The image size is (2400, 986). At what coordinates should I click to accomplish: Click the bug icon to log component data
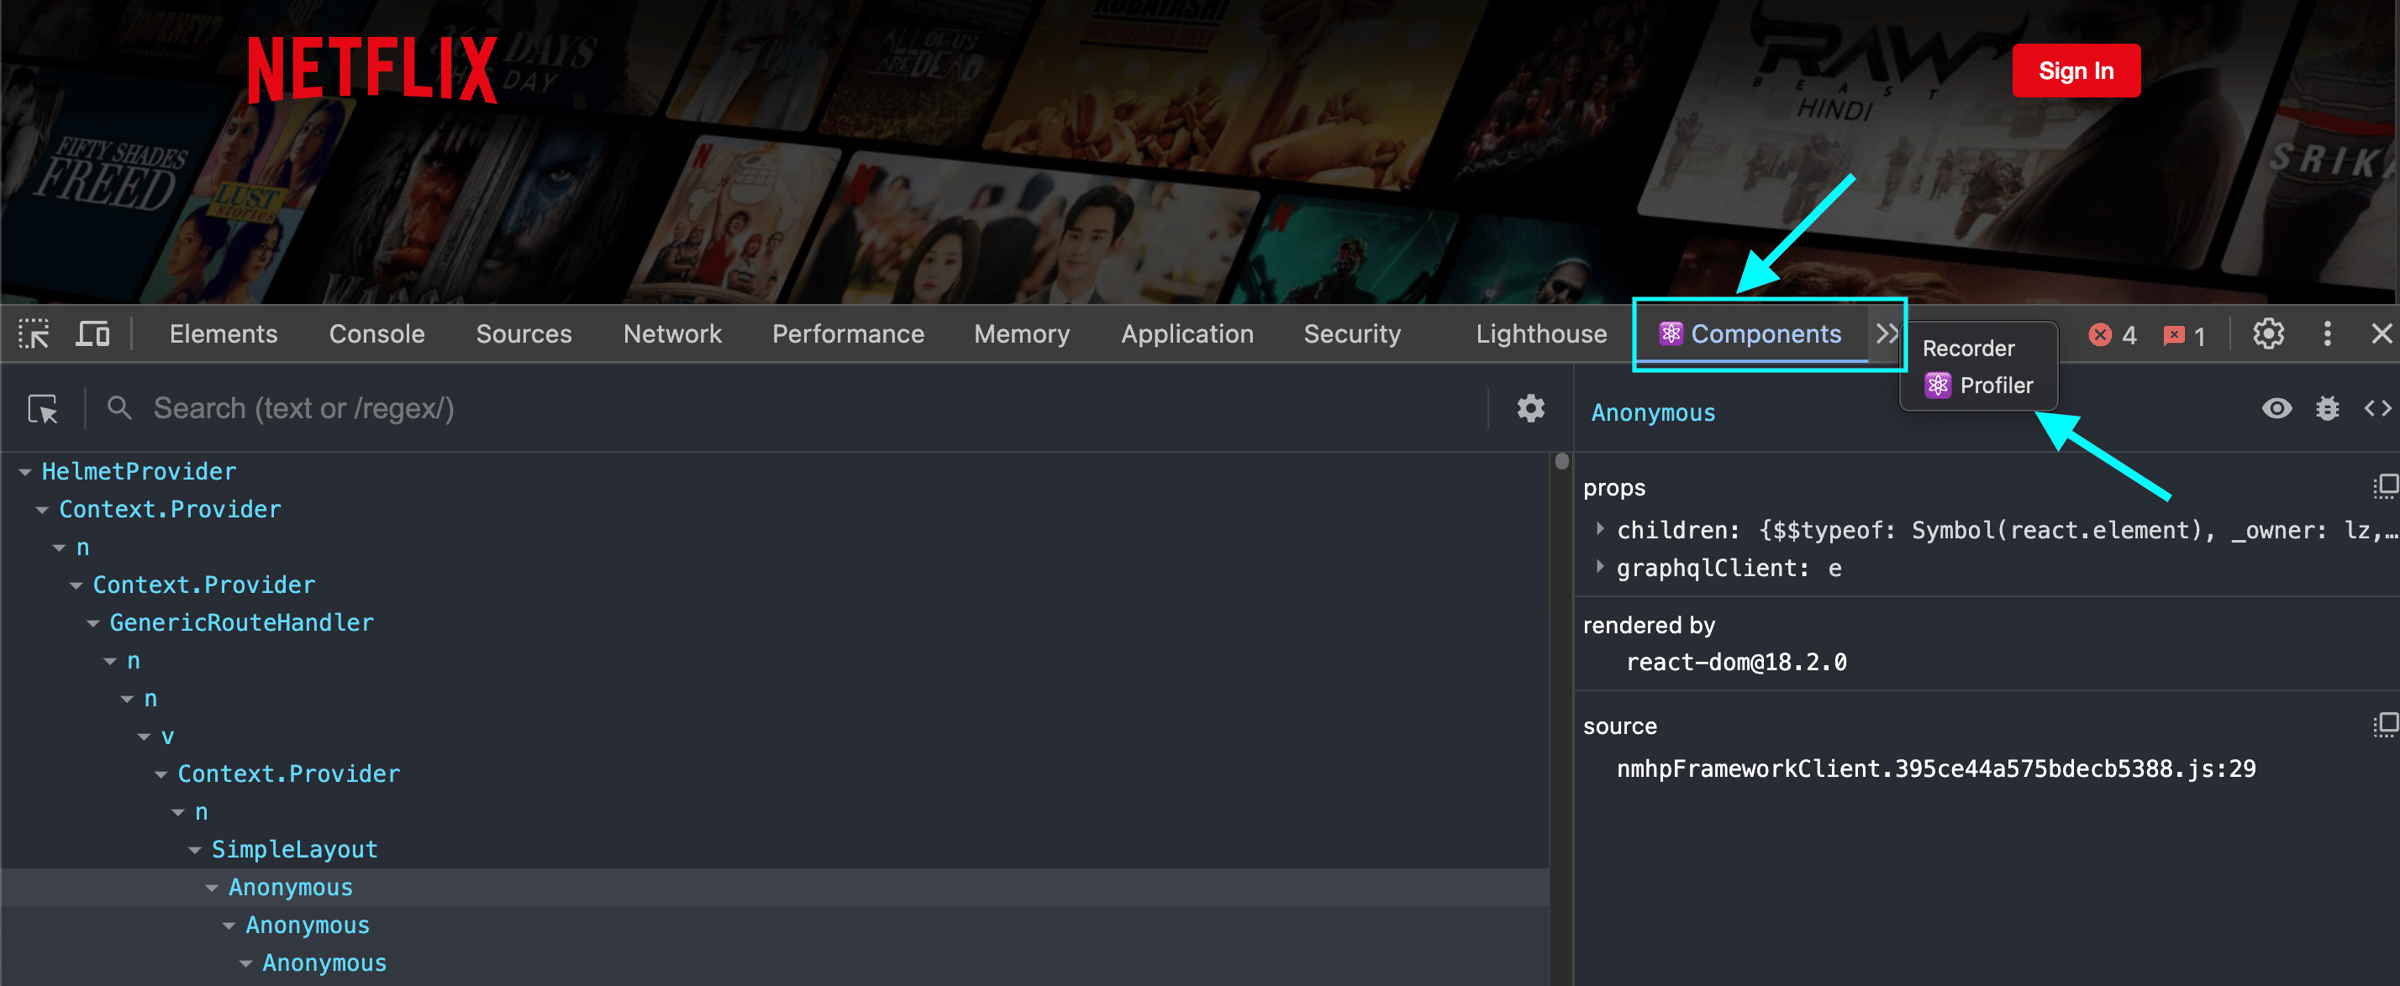click(x=2328, y=408)
